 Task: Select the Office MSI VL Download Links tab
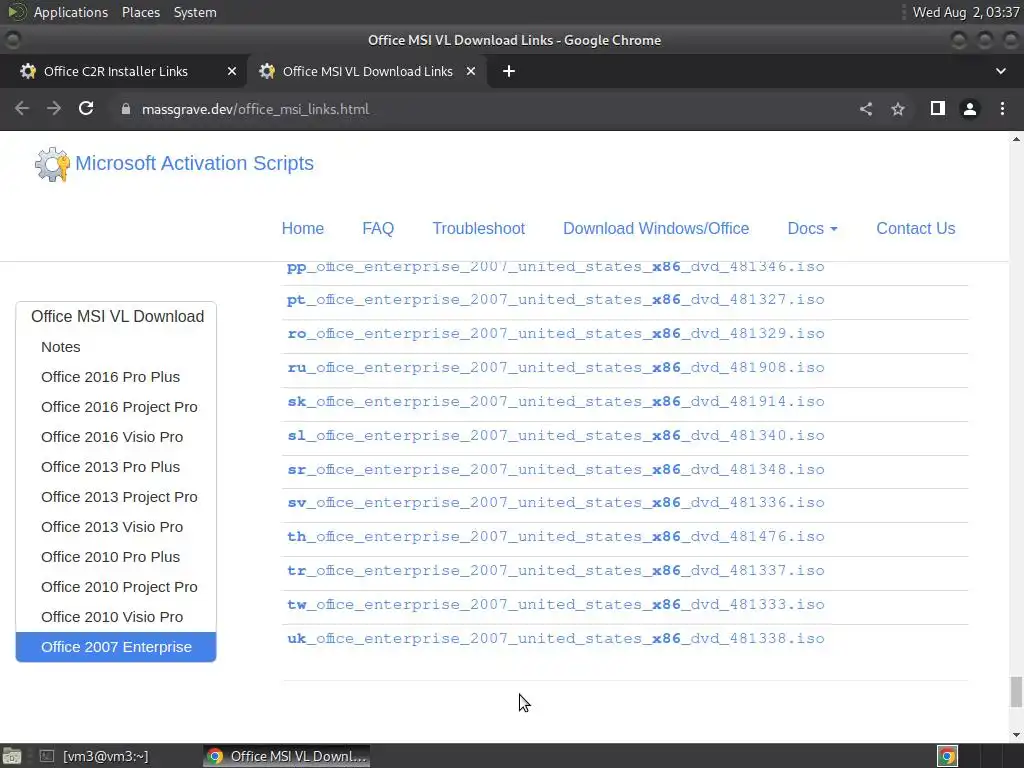367,71
